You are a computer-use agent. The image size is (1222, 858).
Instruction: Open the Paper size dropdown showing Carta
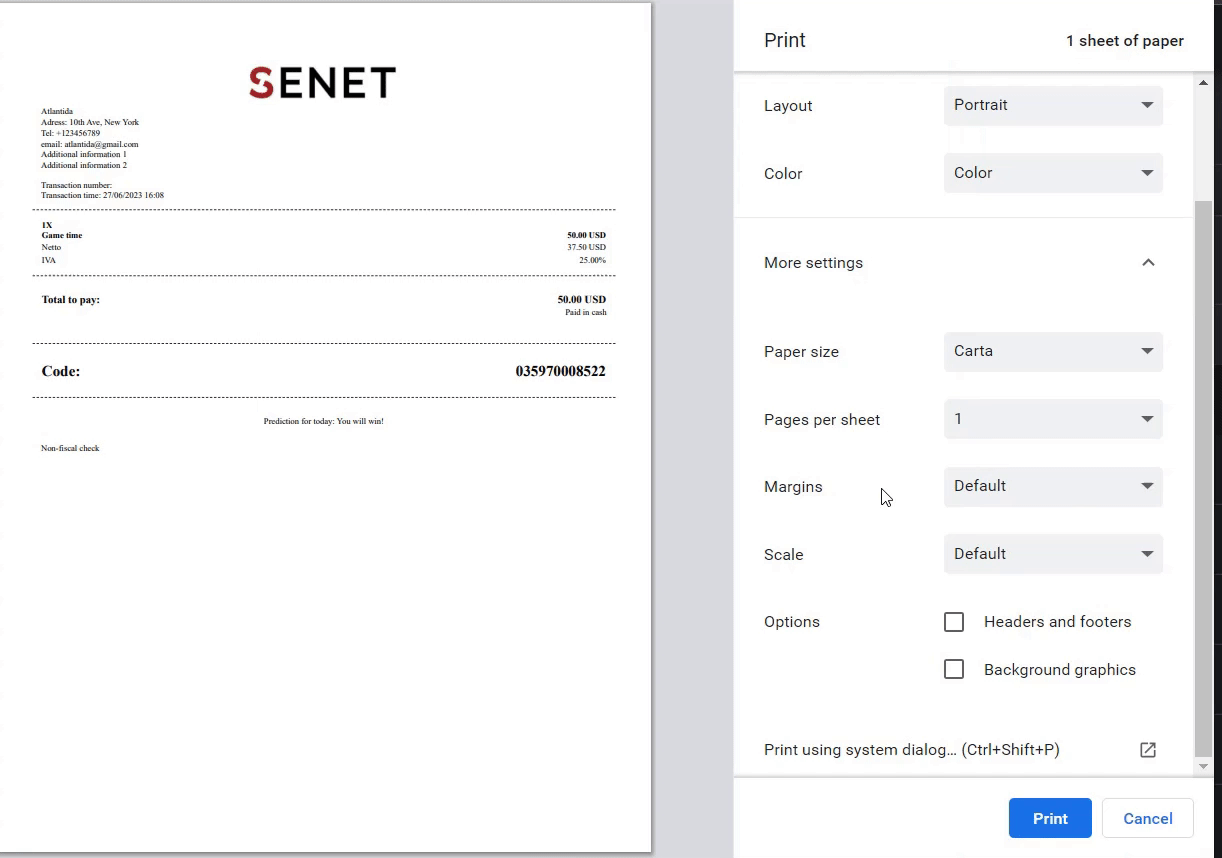tap(1052, 351)
